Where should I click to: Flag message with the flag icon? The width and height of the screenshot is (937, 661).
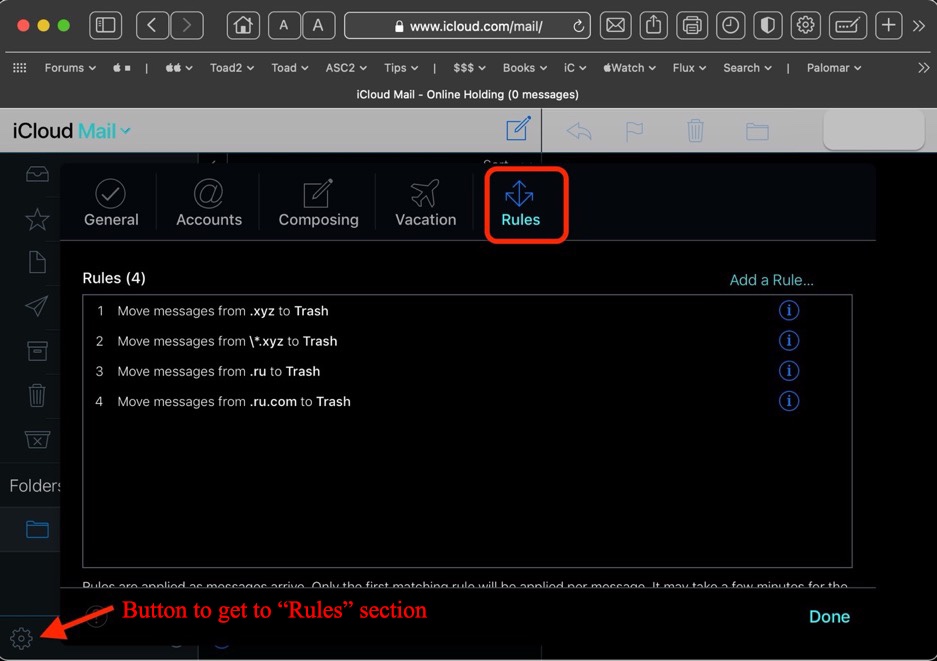coord(634,131)
